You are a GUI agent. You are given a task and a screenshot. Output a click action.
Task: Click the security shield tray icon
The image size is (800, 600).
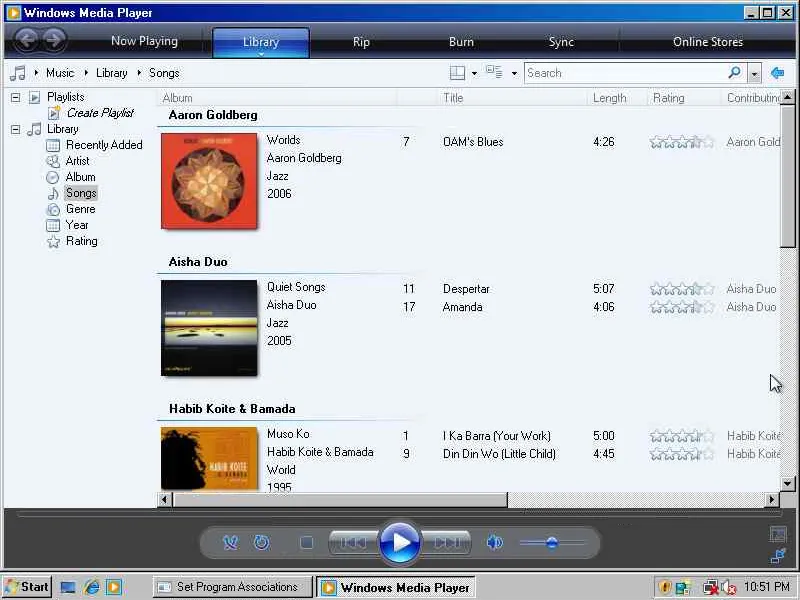(664, 587)
